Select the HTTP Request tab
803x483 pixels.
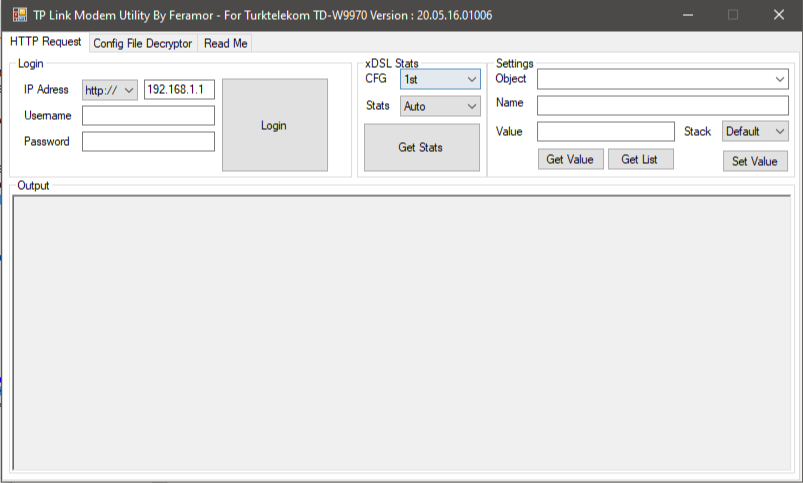pos(46,42)
